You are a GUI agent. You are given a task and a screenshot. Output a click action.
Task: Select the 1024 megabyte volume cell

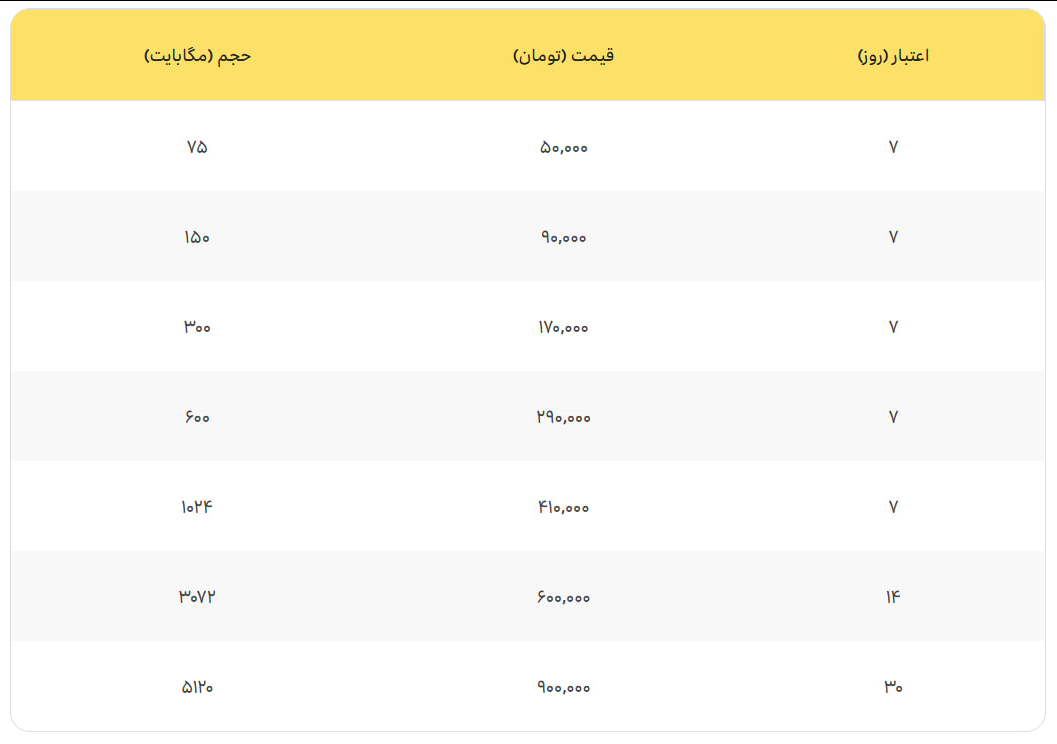(x=197, y=507)
